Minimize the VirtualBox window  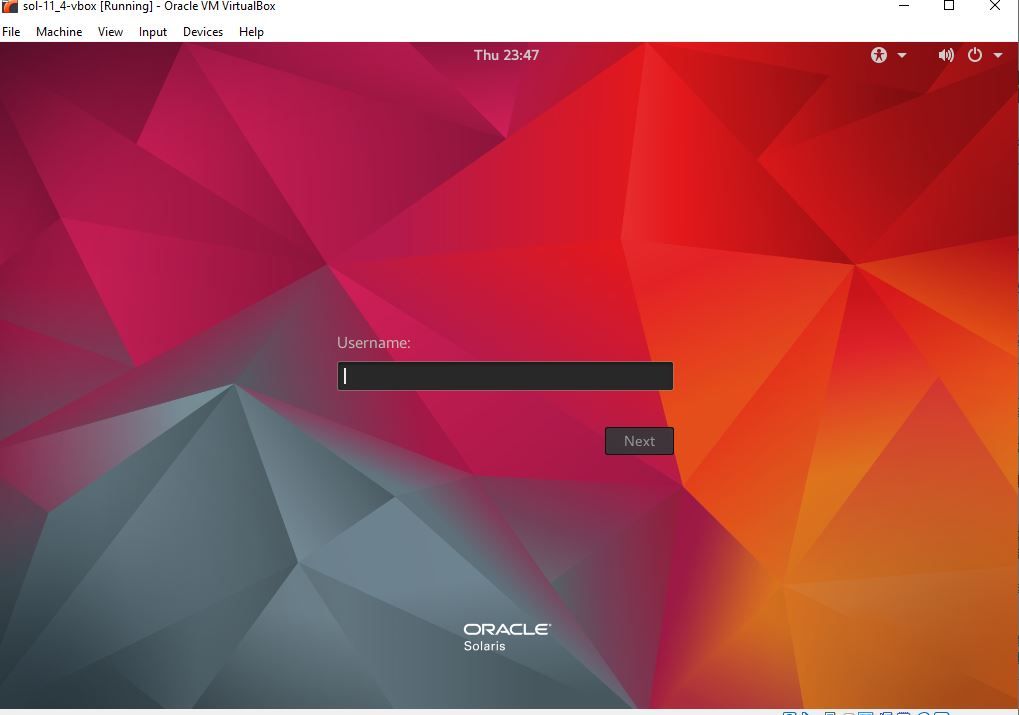point(903,6)
